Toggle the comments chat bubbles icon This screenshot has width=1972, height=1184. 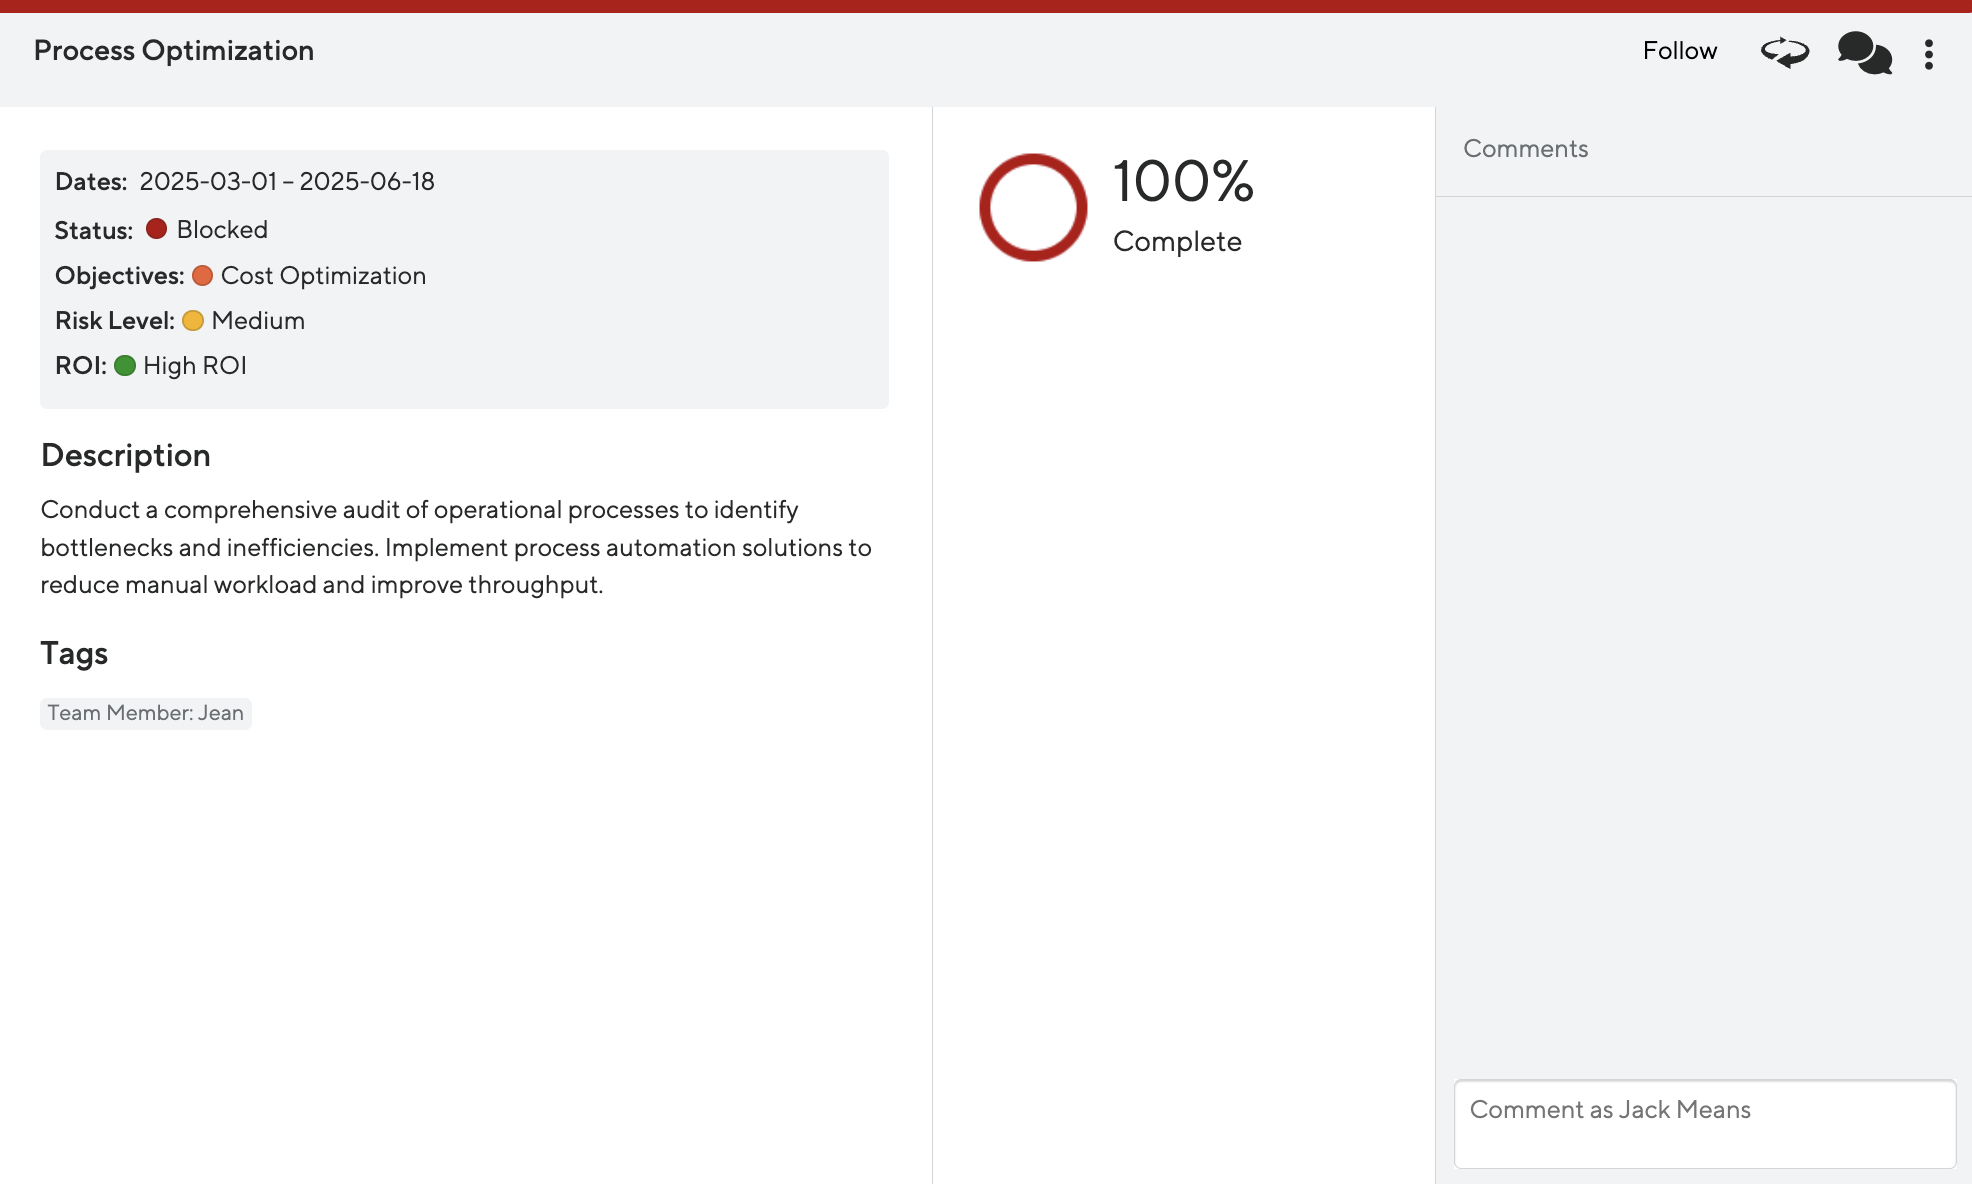pos(1864,52)
